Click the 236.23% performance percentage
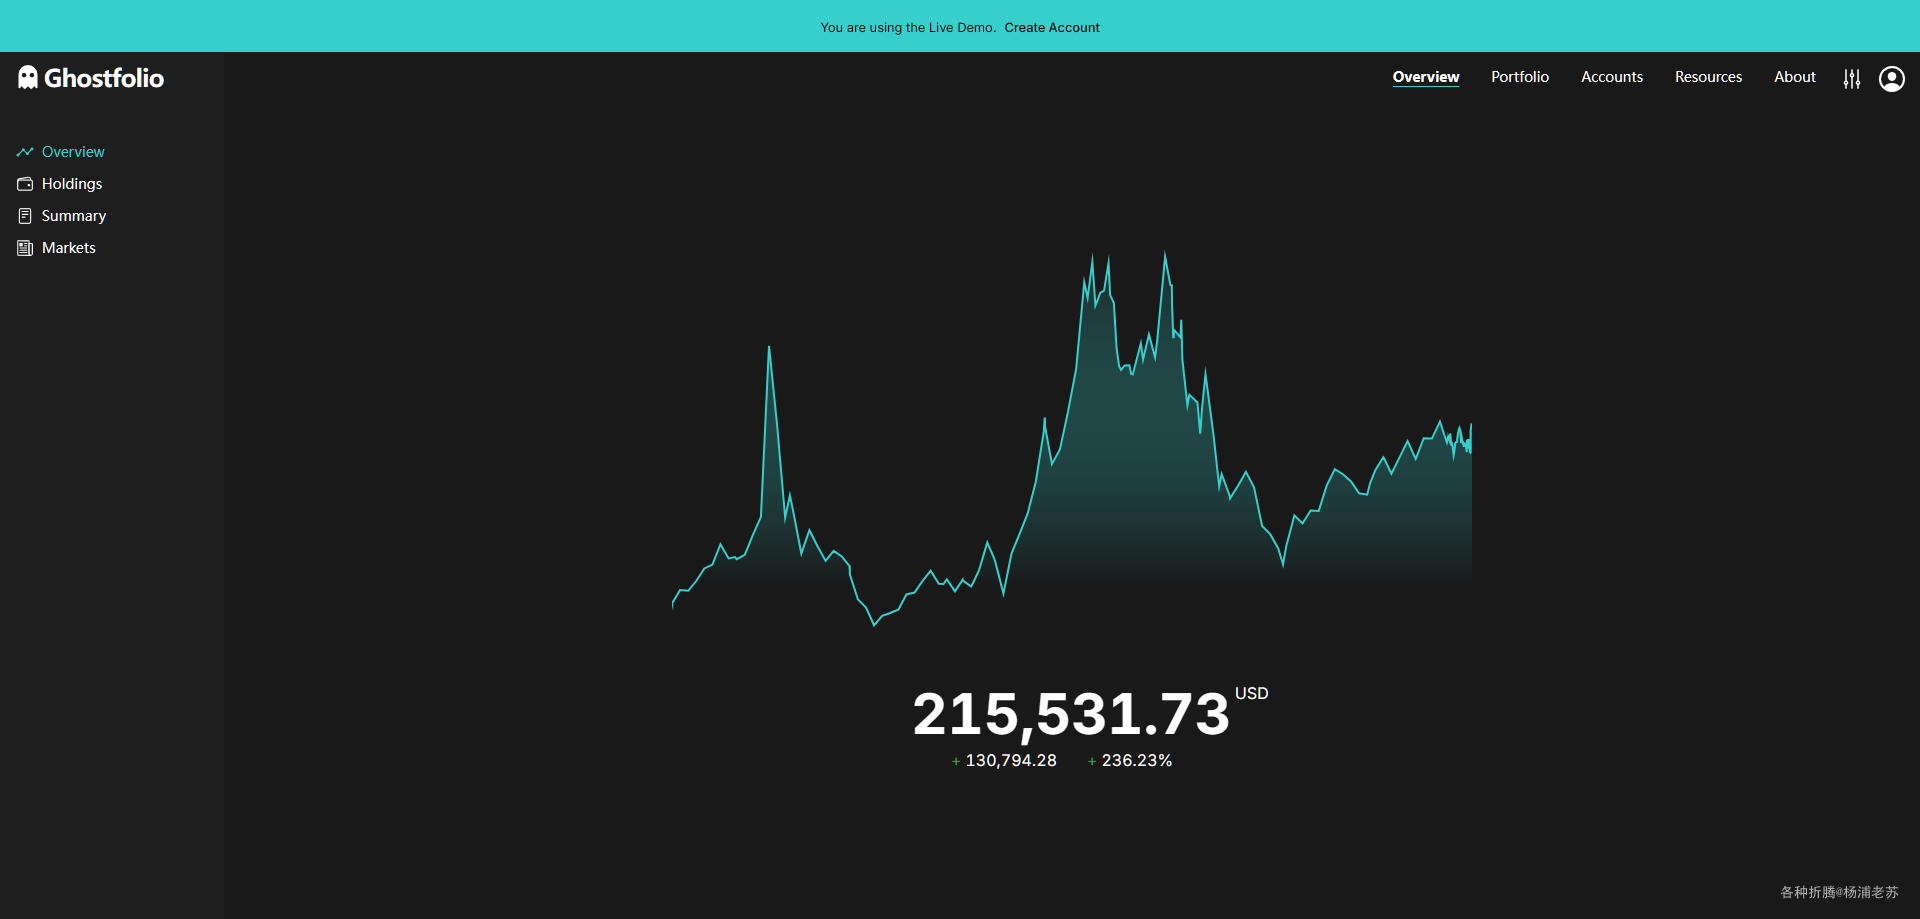1920x919 pixels. tap(1137, 761)
